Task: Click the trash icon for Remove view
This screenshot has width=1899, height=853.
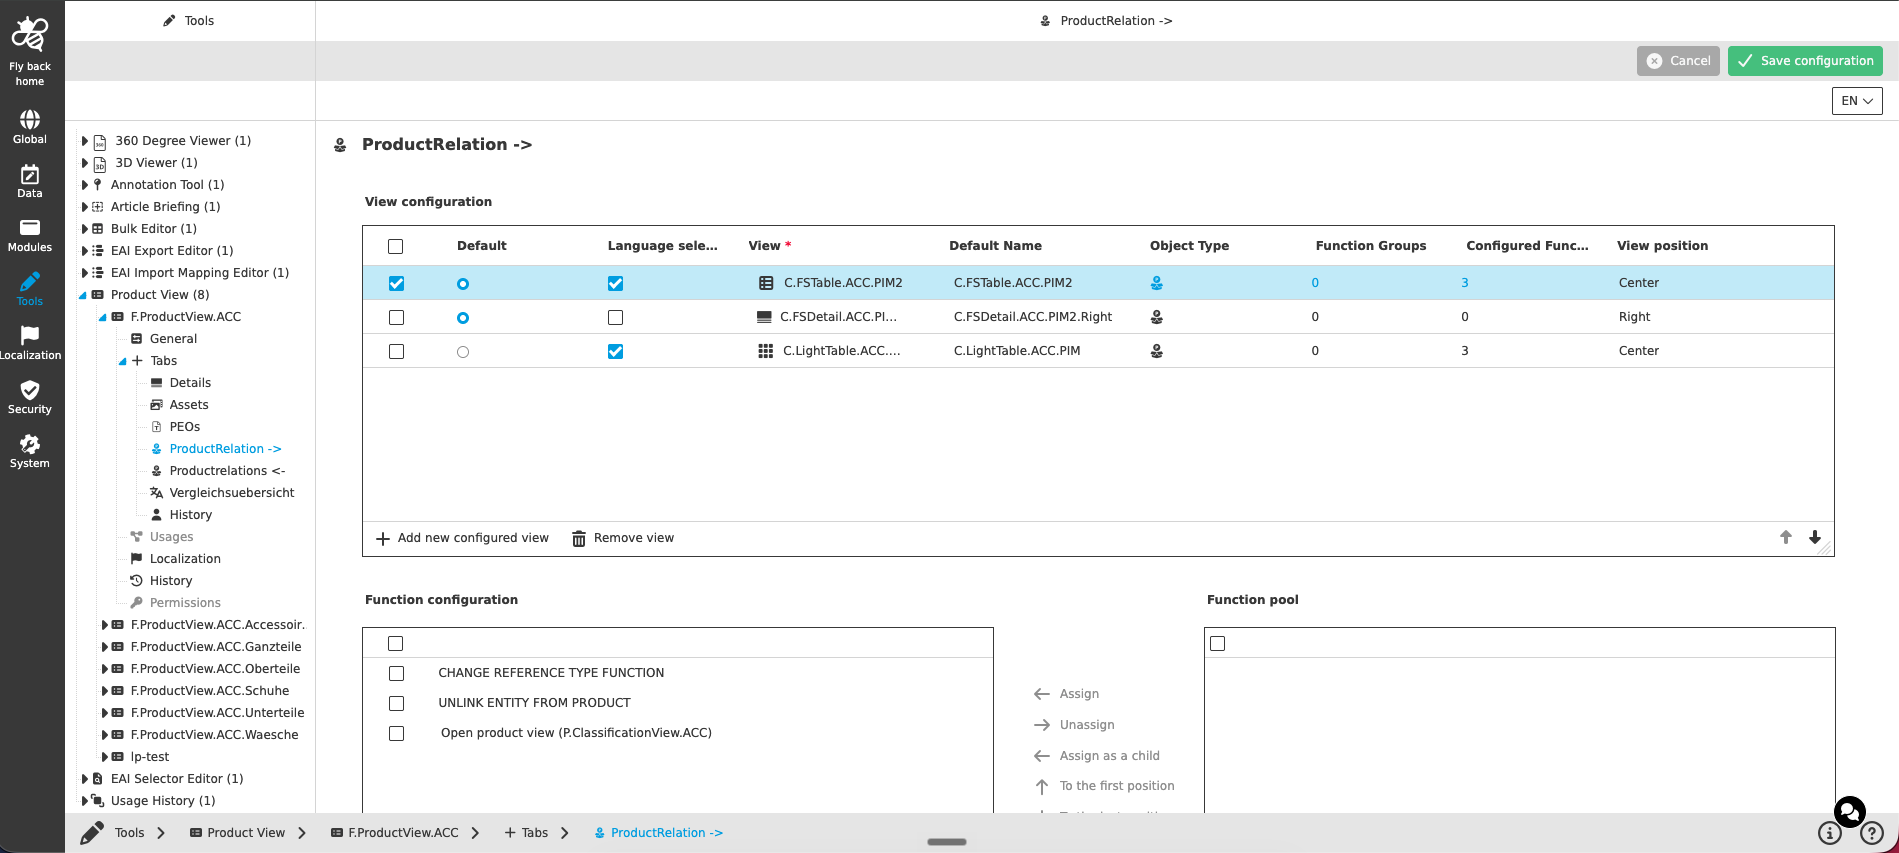Action: pyautogui.click(x=579, y=539)
